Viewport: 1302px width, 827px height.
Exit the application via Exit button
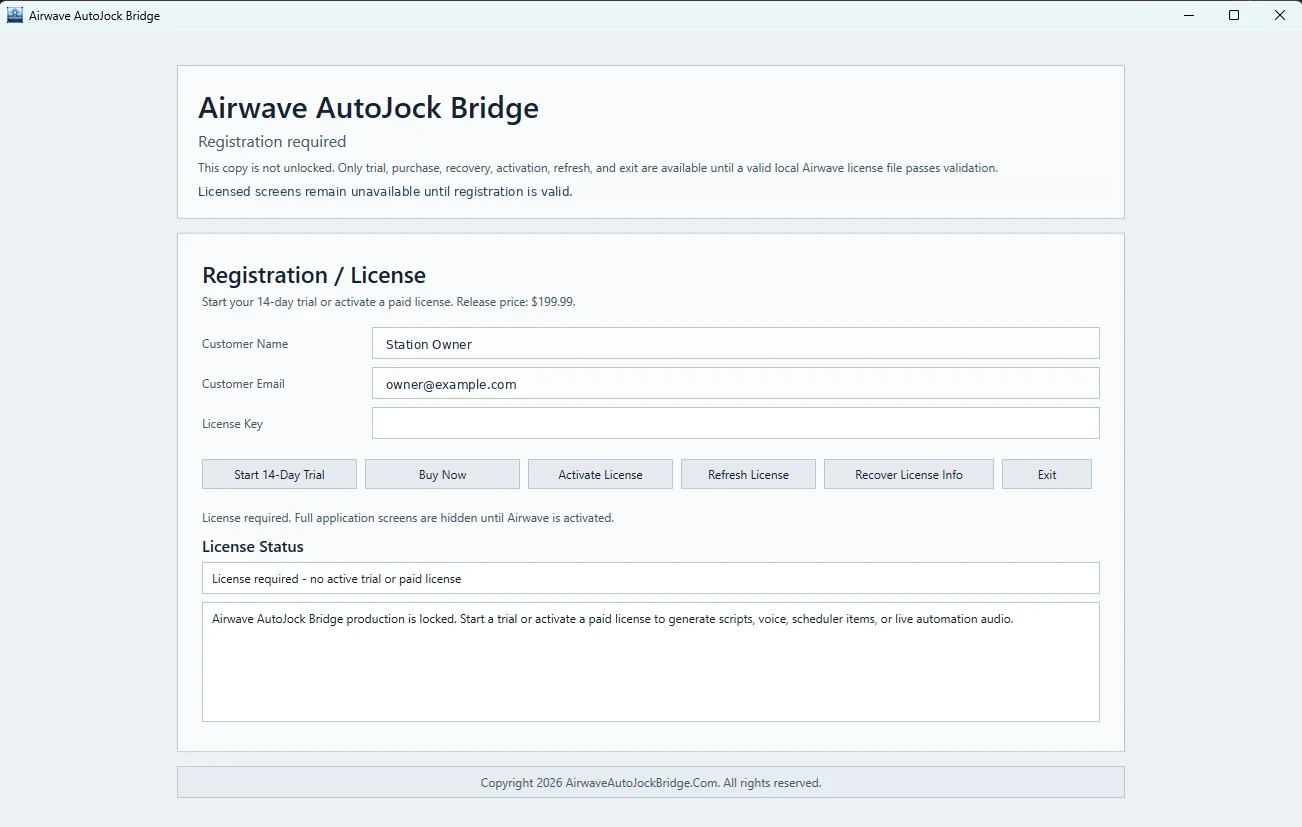1047,474
